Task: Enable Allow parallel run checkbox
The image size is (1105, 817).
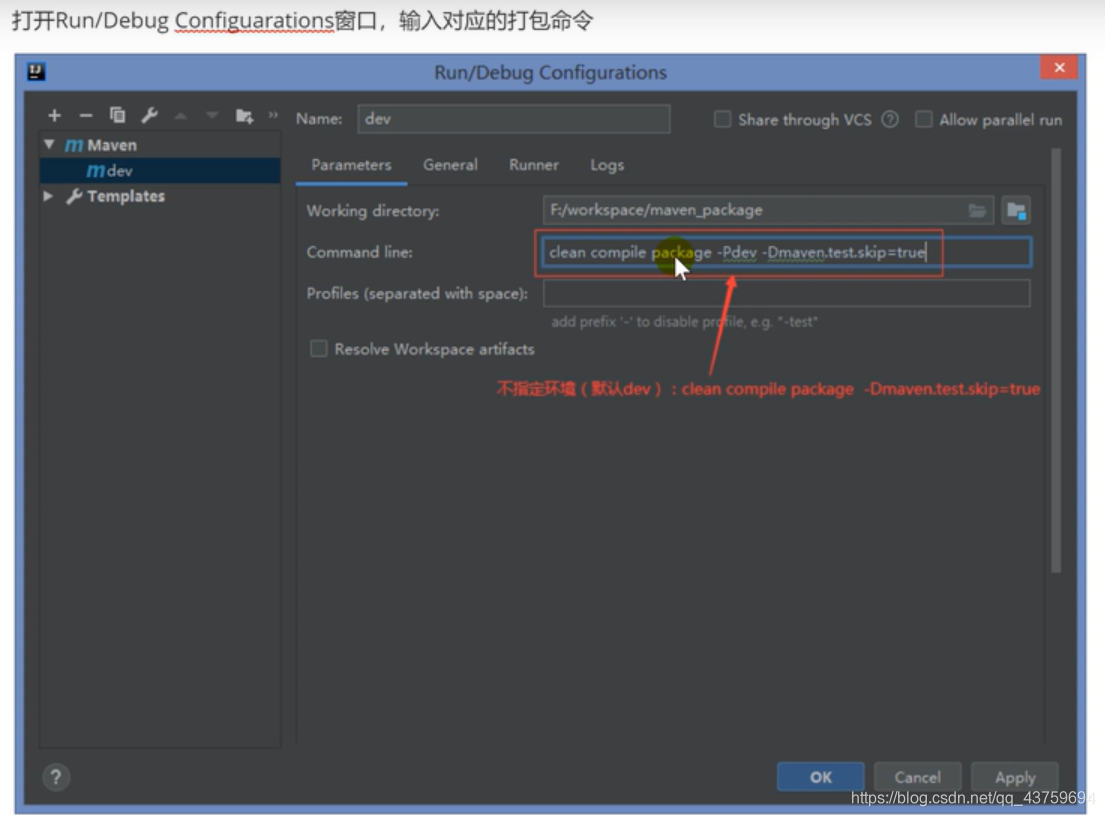Action: pyautogui.click(x=923, y=119)
